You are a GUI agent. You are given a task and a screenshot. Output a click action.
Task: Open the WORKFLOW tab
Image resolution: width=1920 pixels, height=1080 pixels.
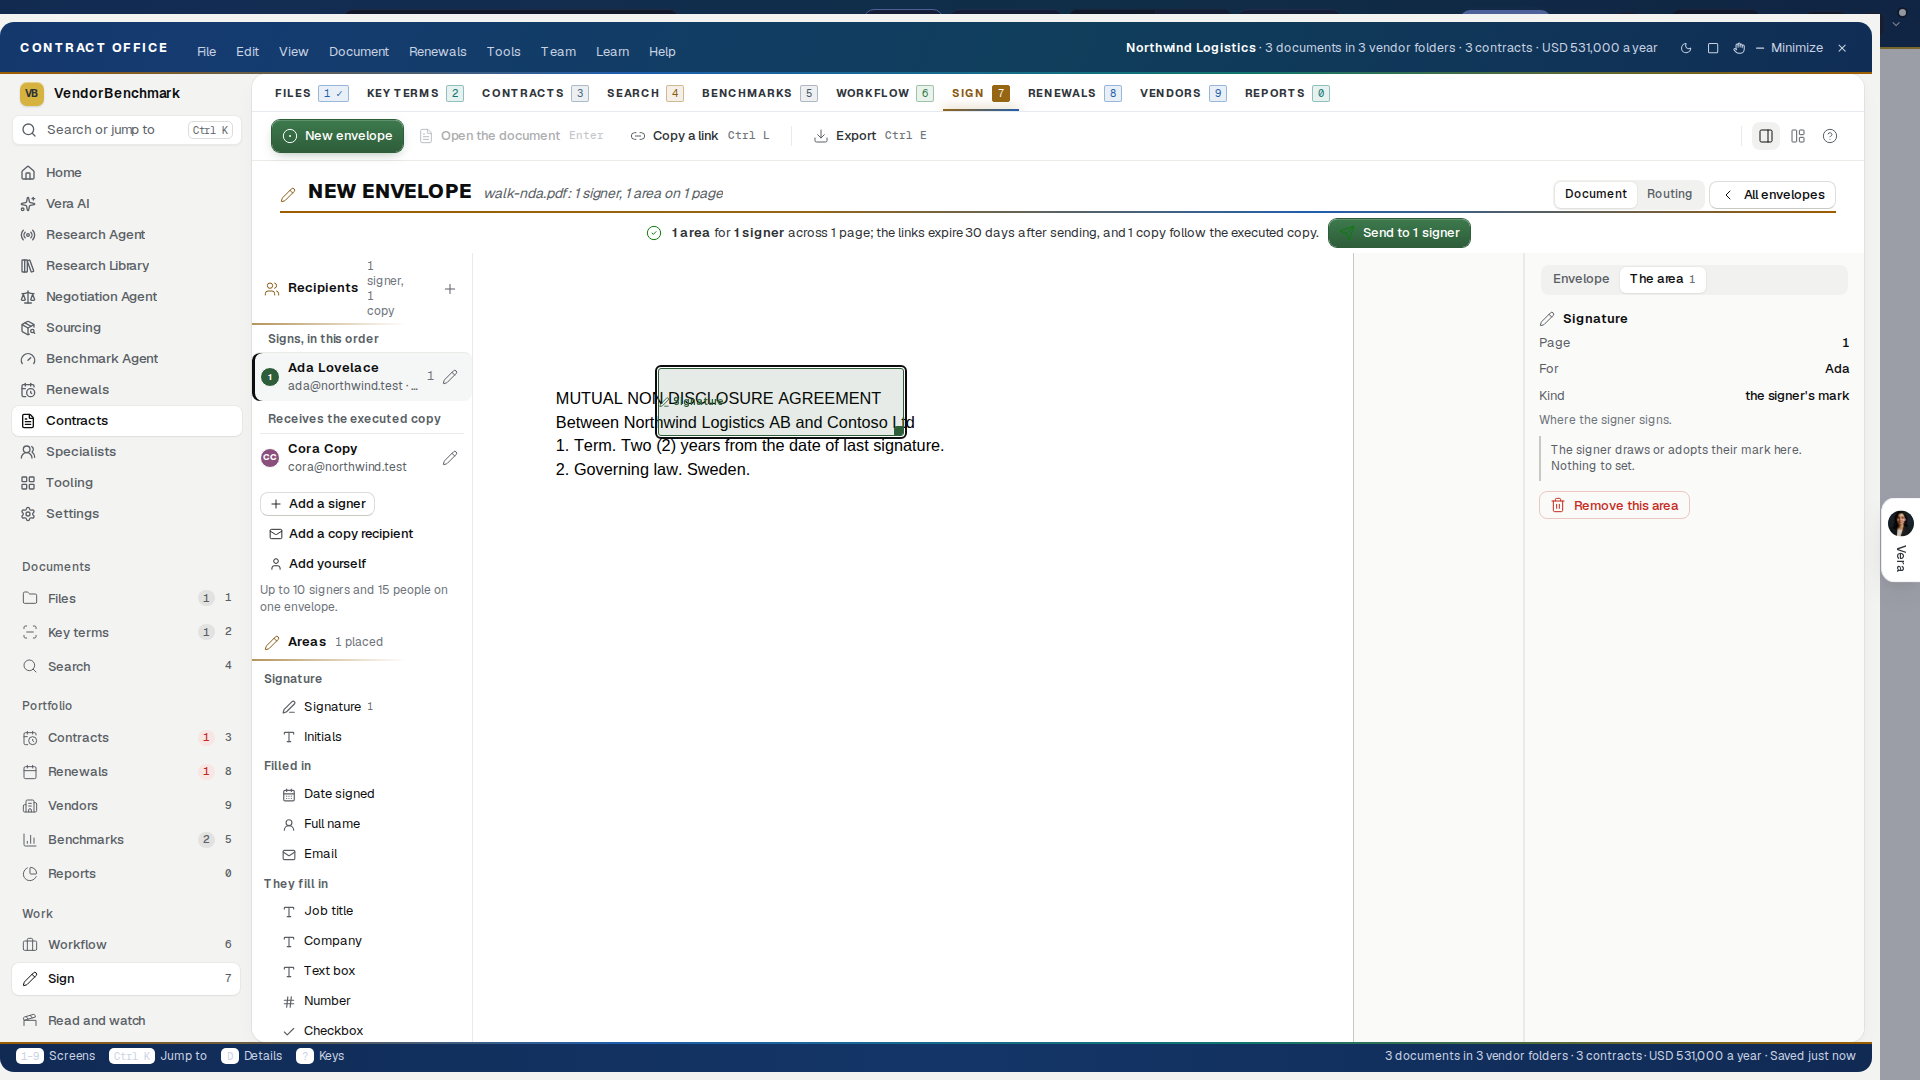(884, 93)
